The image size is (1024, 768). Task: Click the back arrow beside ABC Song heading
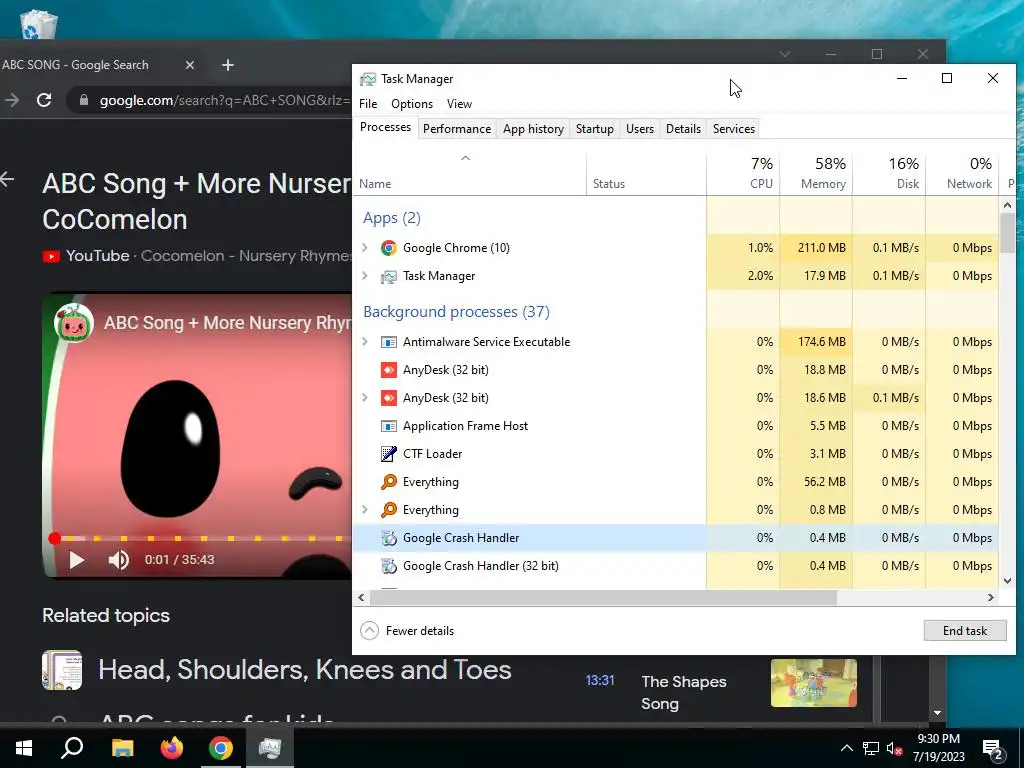pos(7,179)
